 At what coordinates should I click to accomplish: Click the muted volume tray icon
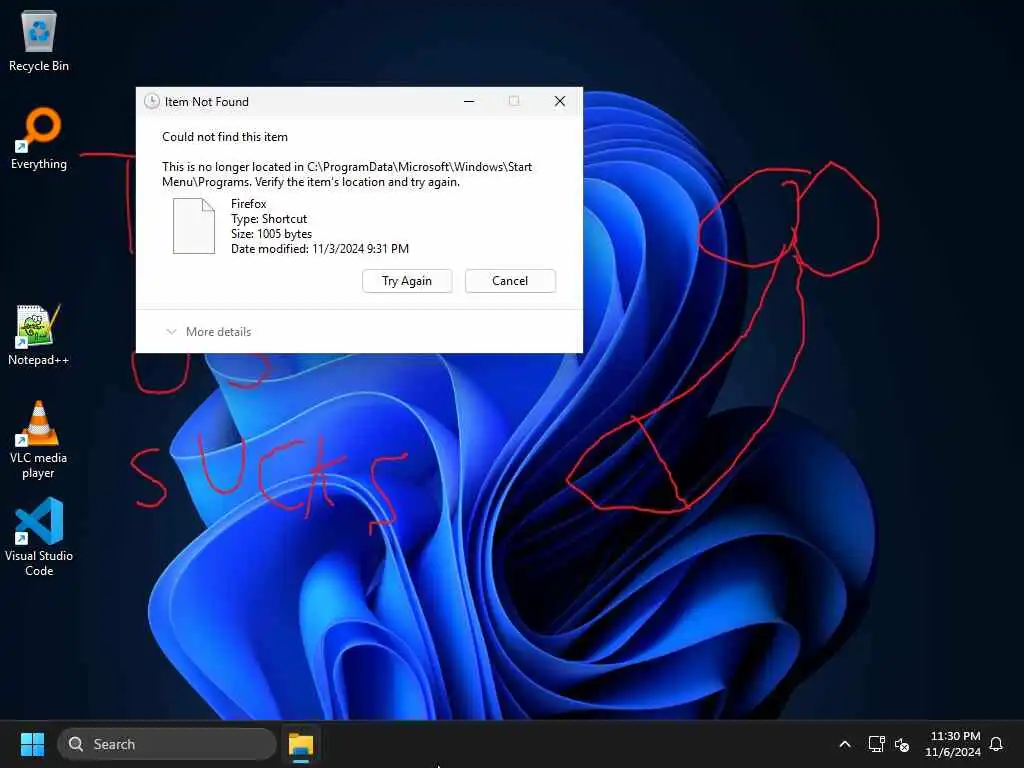click(x=902, y=744)
